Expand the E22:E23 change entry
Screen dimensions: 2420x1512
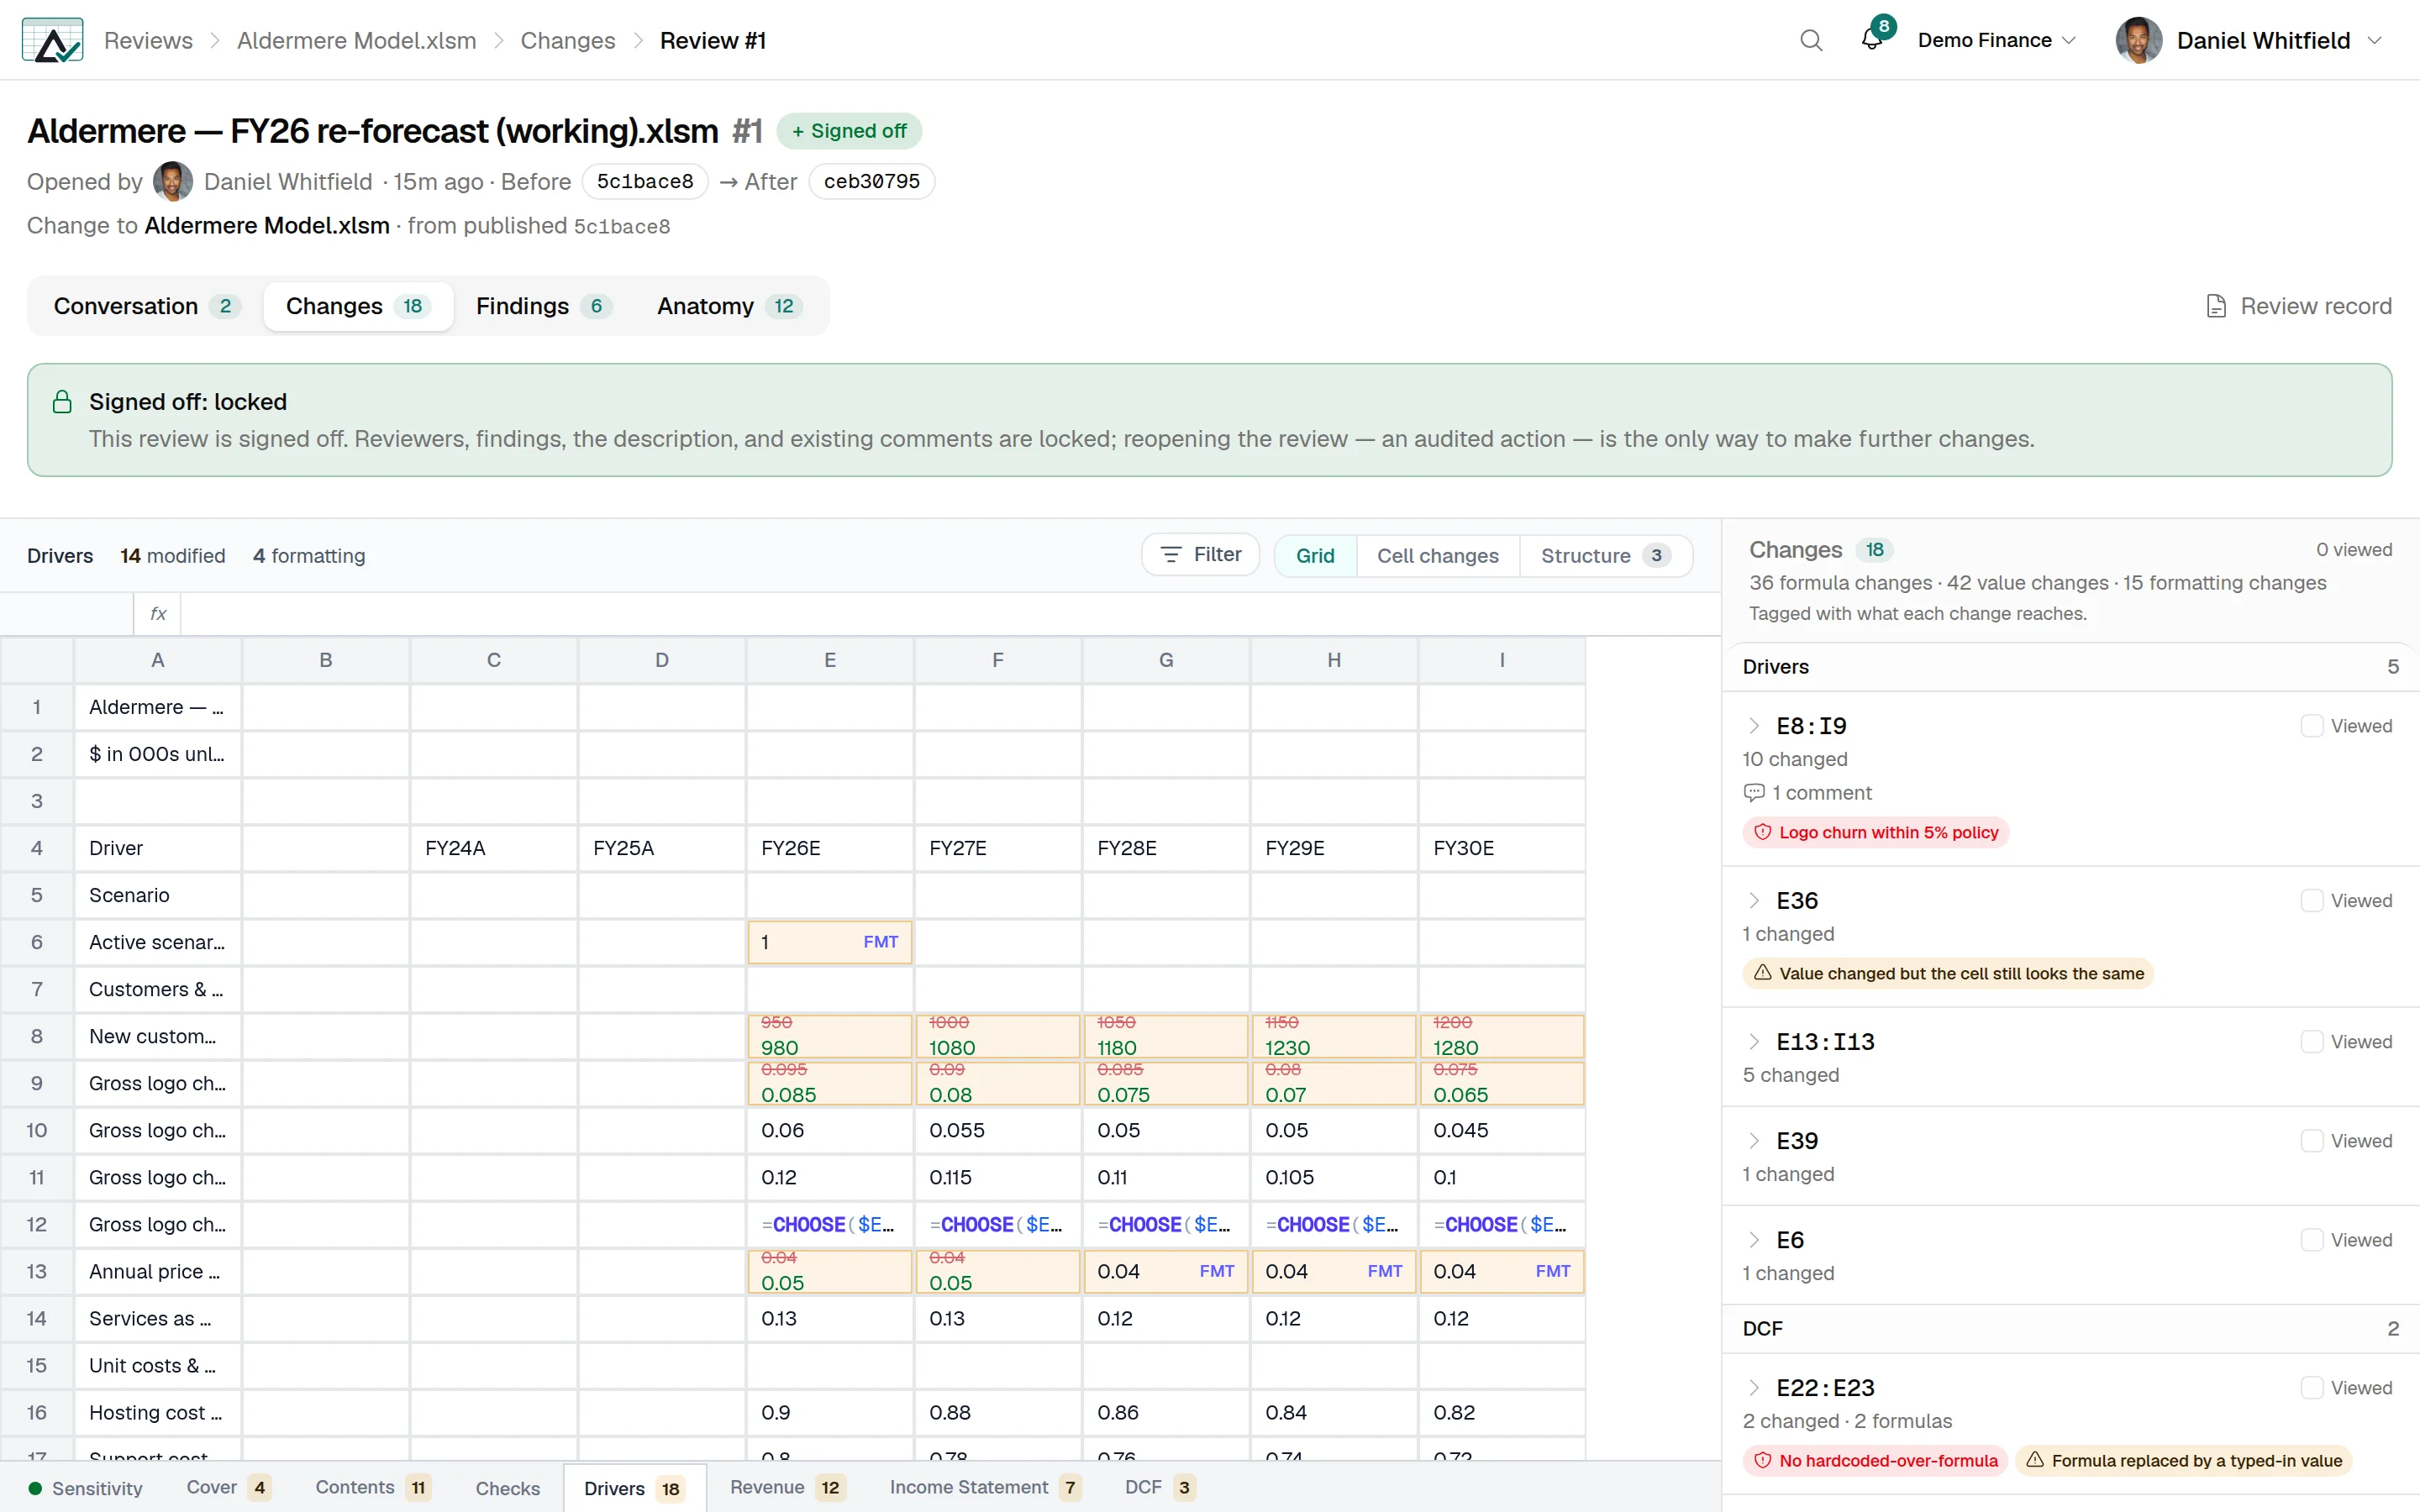1753,1388
